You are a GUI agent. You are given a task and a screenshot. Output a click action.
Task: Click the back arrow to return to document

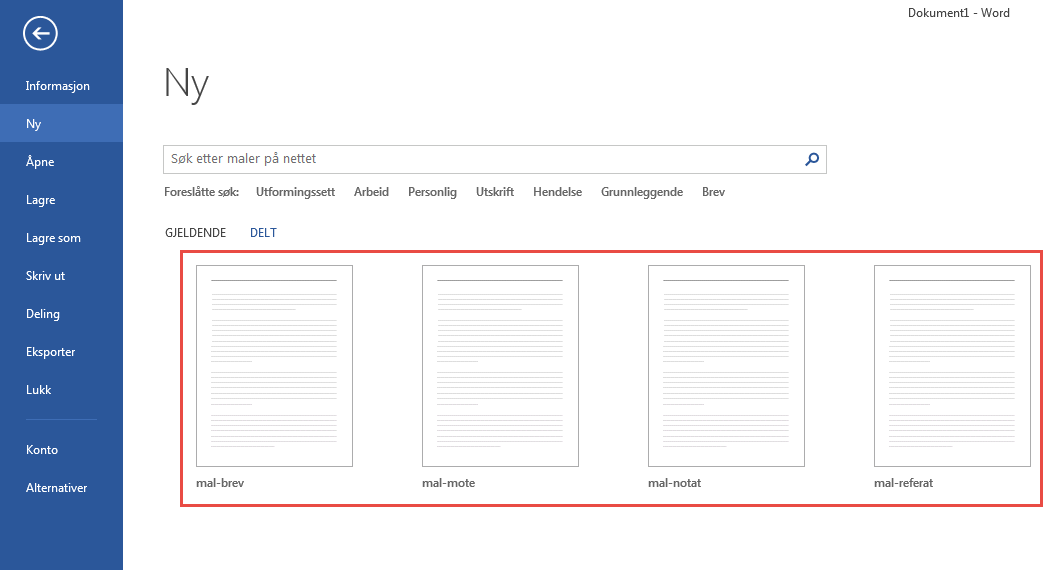click(x=40, y=33)
